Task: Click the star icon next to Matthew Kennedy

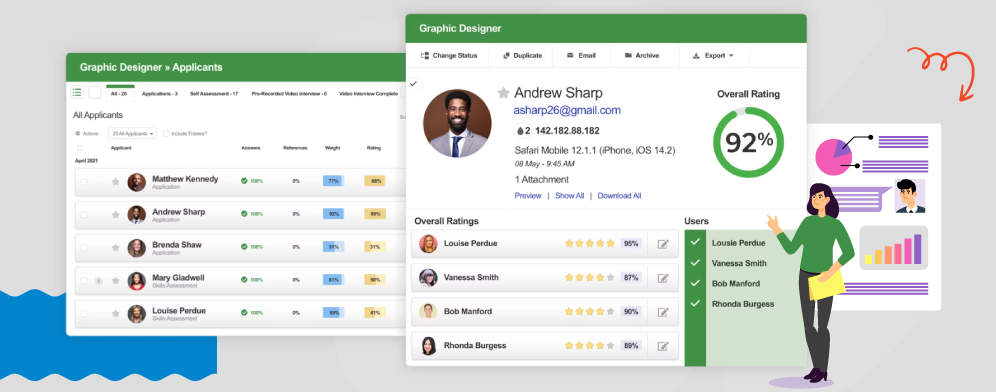Action: coord(116,182)
